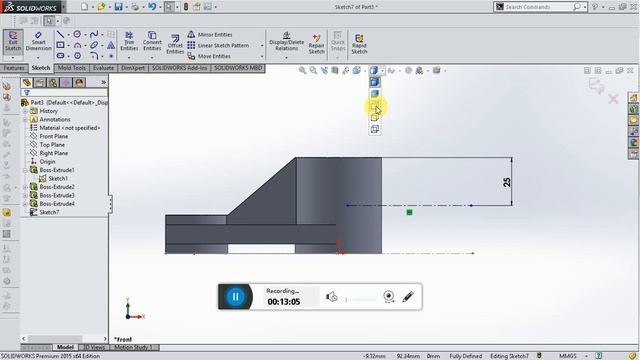Select Shaded With Edges display style
The height and width of the screenshot is (360, 640).
(x=374, y=82)
